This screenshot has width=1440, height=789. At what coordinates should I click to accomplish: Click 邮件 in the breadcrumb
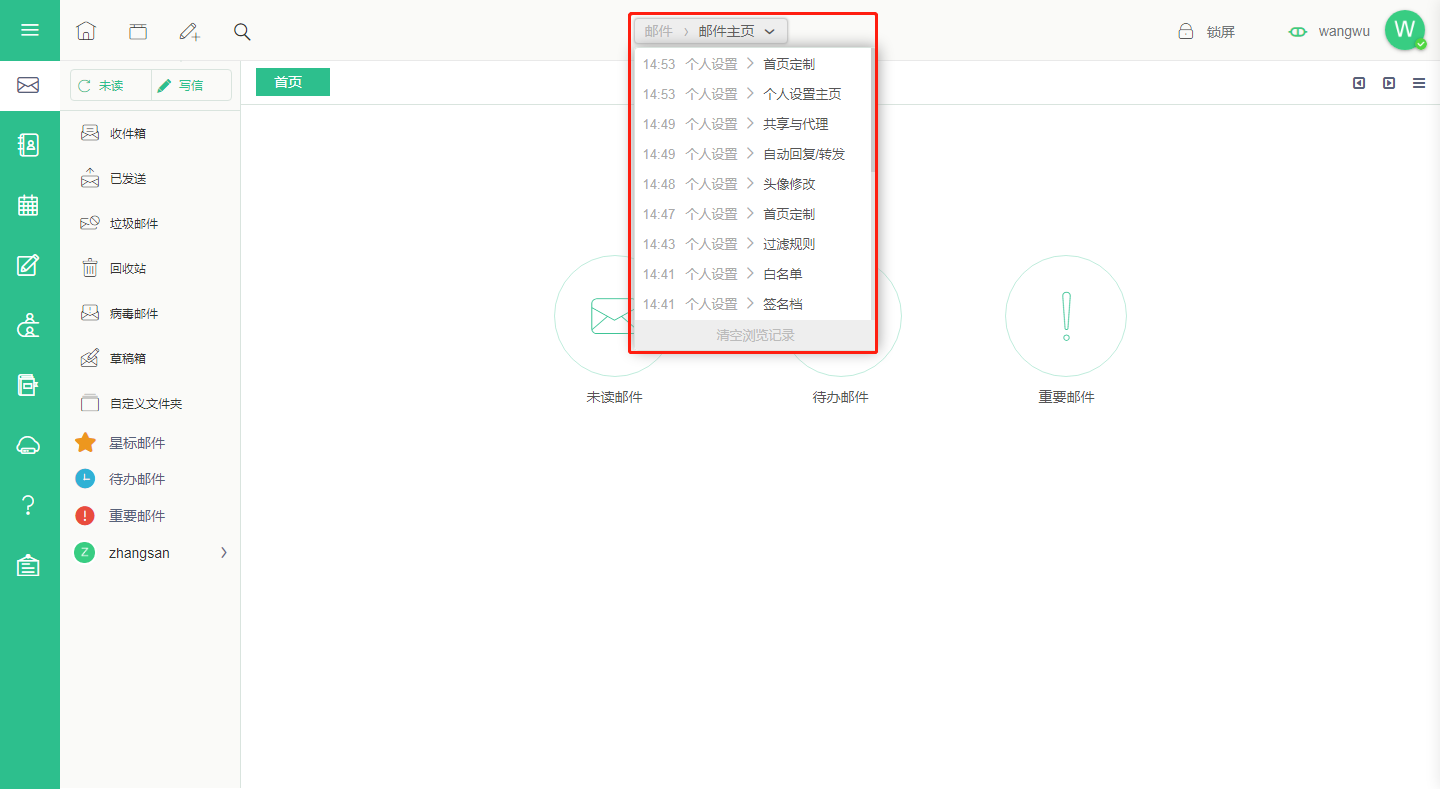click(659, 31)
